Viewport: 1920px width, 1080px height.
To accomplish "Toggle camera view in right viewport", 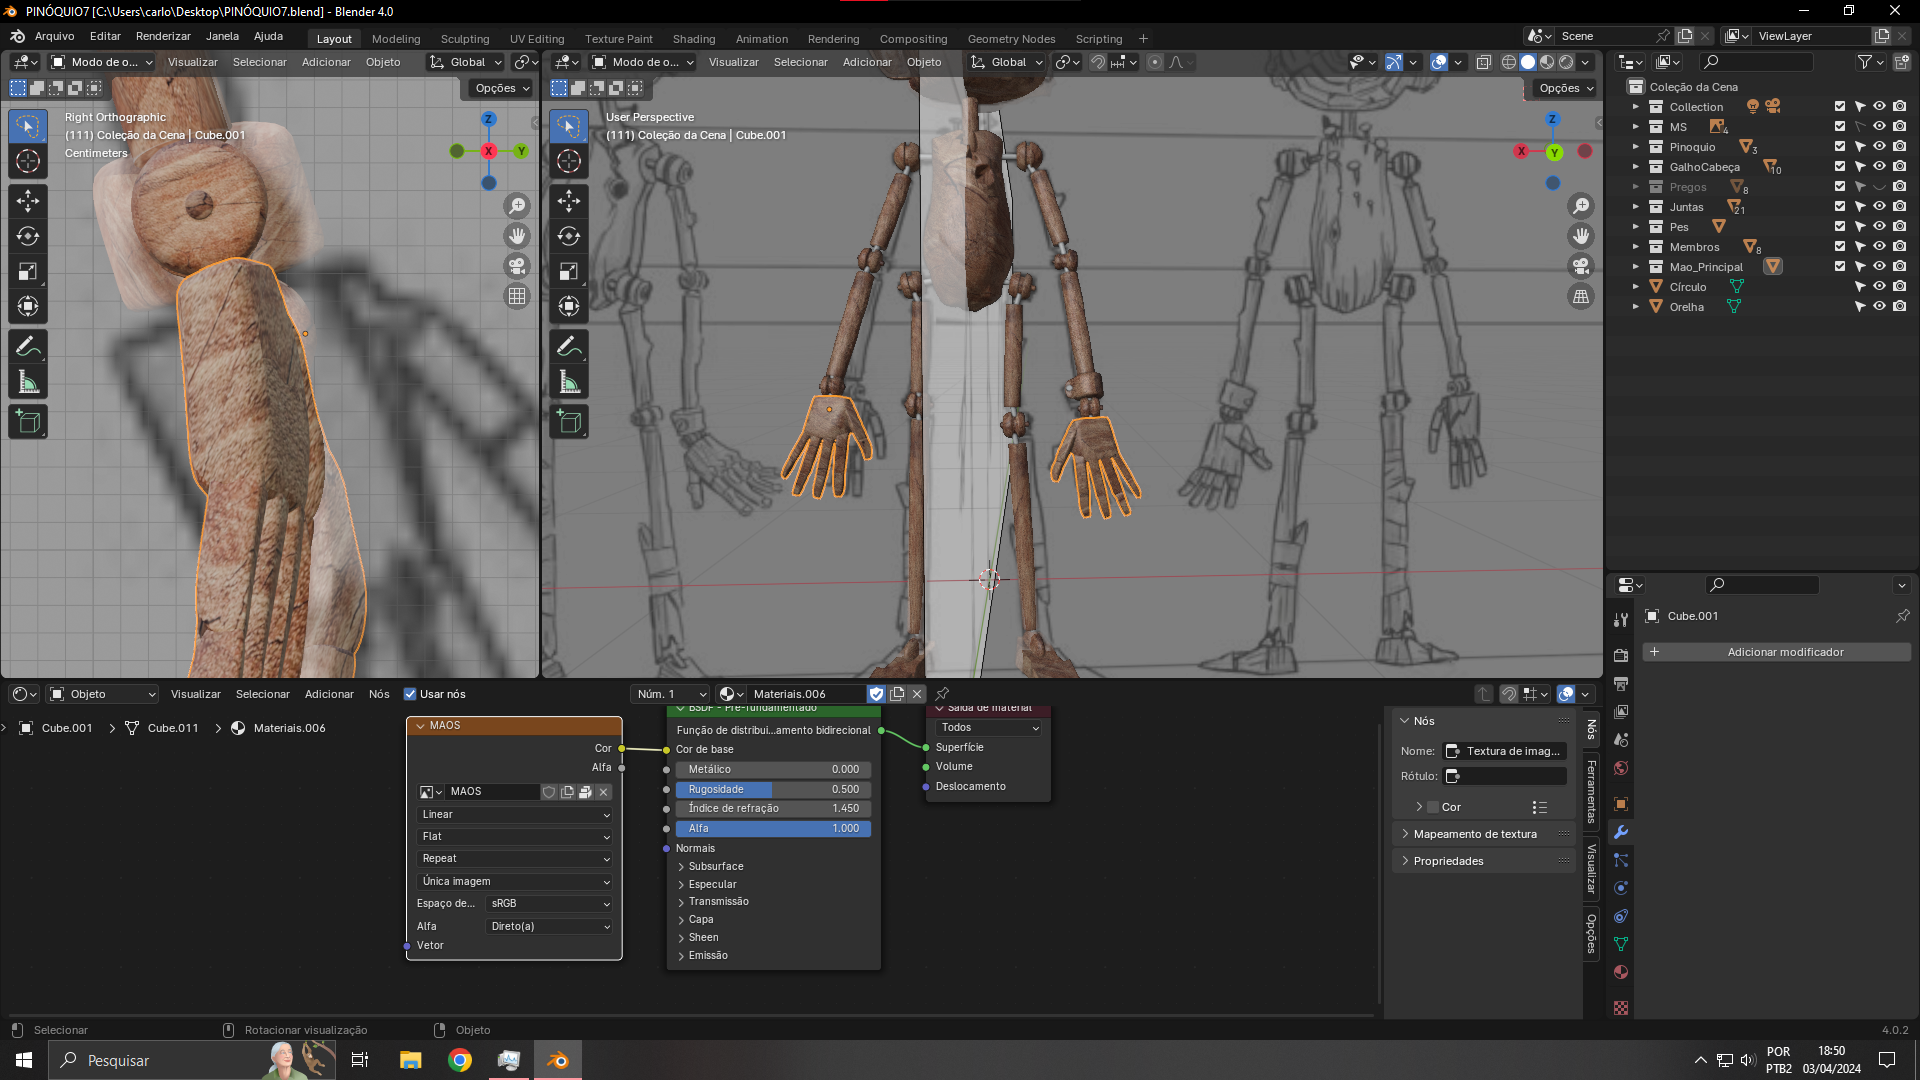I will (x=1581, y=266).
